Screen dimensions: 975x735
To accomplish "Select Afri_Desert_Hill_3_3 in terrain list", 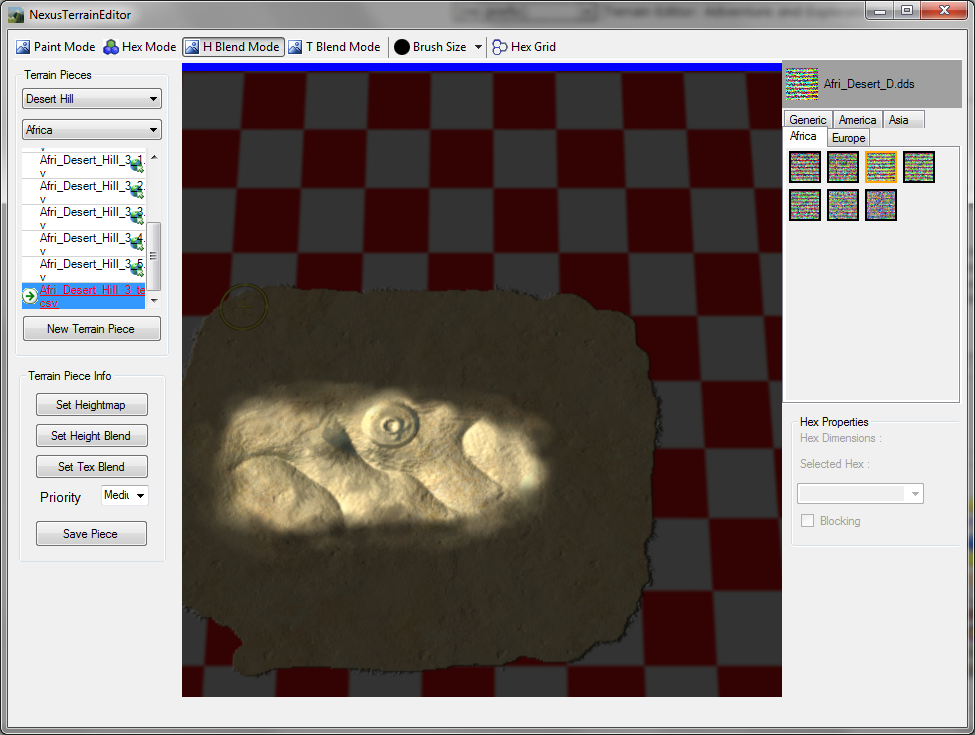I will [x=83, y=216].
